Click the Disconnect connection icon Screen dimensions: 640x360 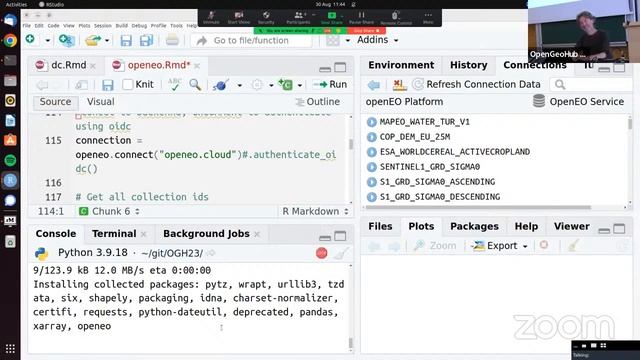[400, 85]
